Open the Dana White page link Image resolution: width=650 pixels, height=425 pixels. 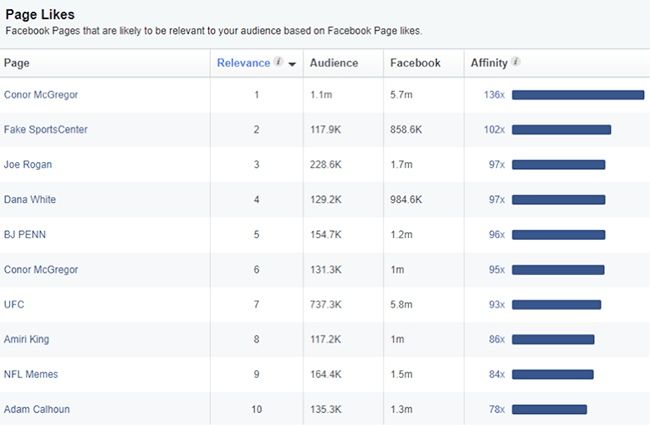click(x=29, y=199)
